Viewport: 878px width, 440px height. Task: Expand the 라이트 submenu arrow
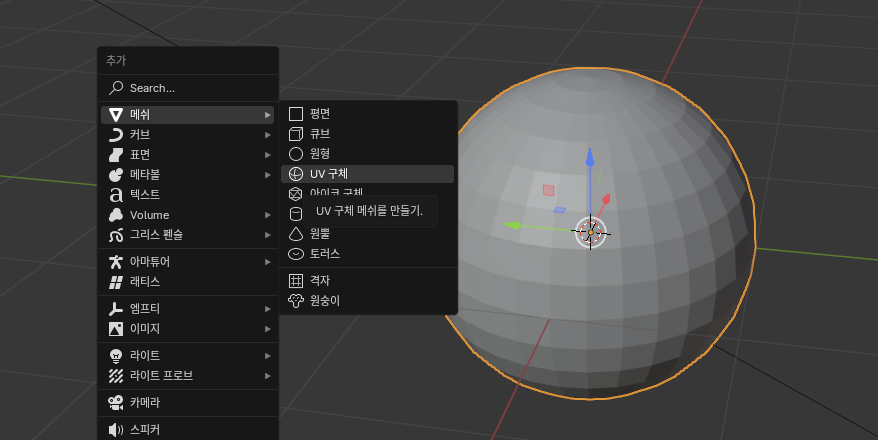(268, 356)
